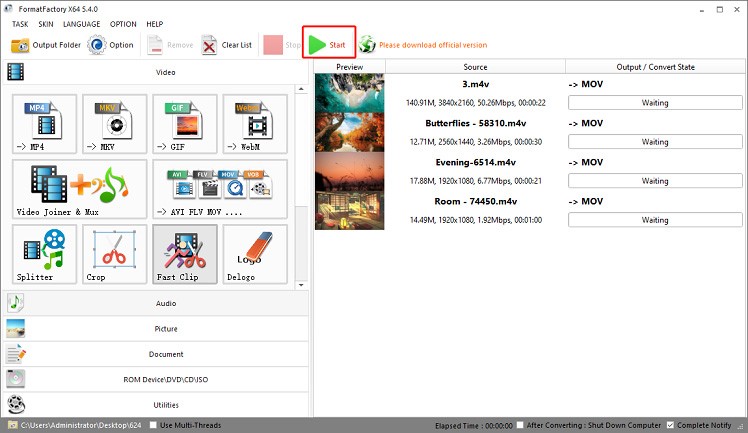Open the Output Folder toolbar button

coord(45,45)
